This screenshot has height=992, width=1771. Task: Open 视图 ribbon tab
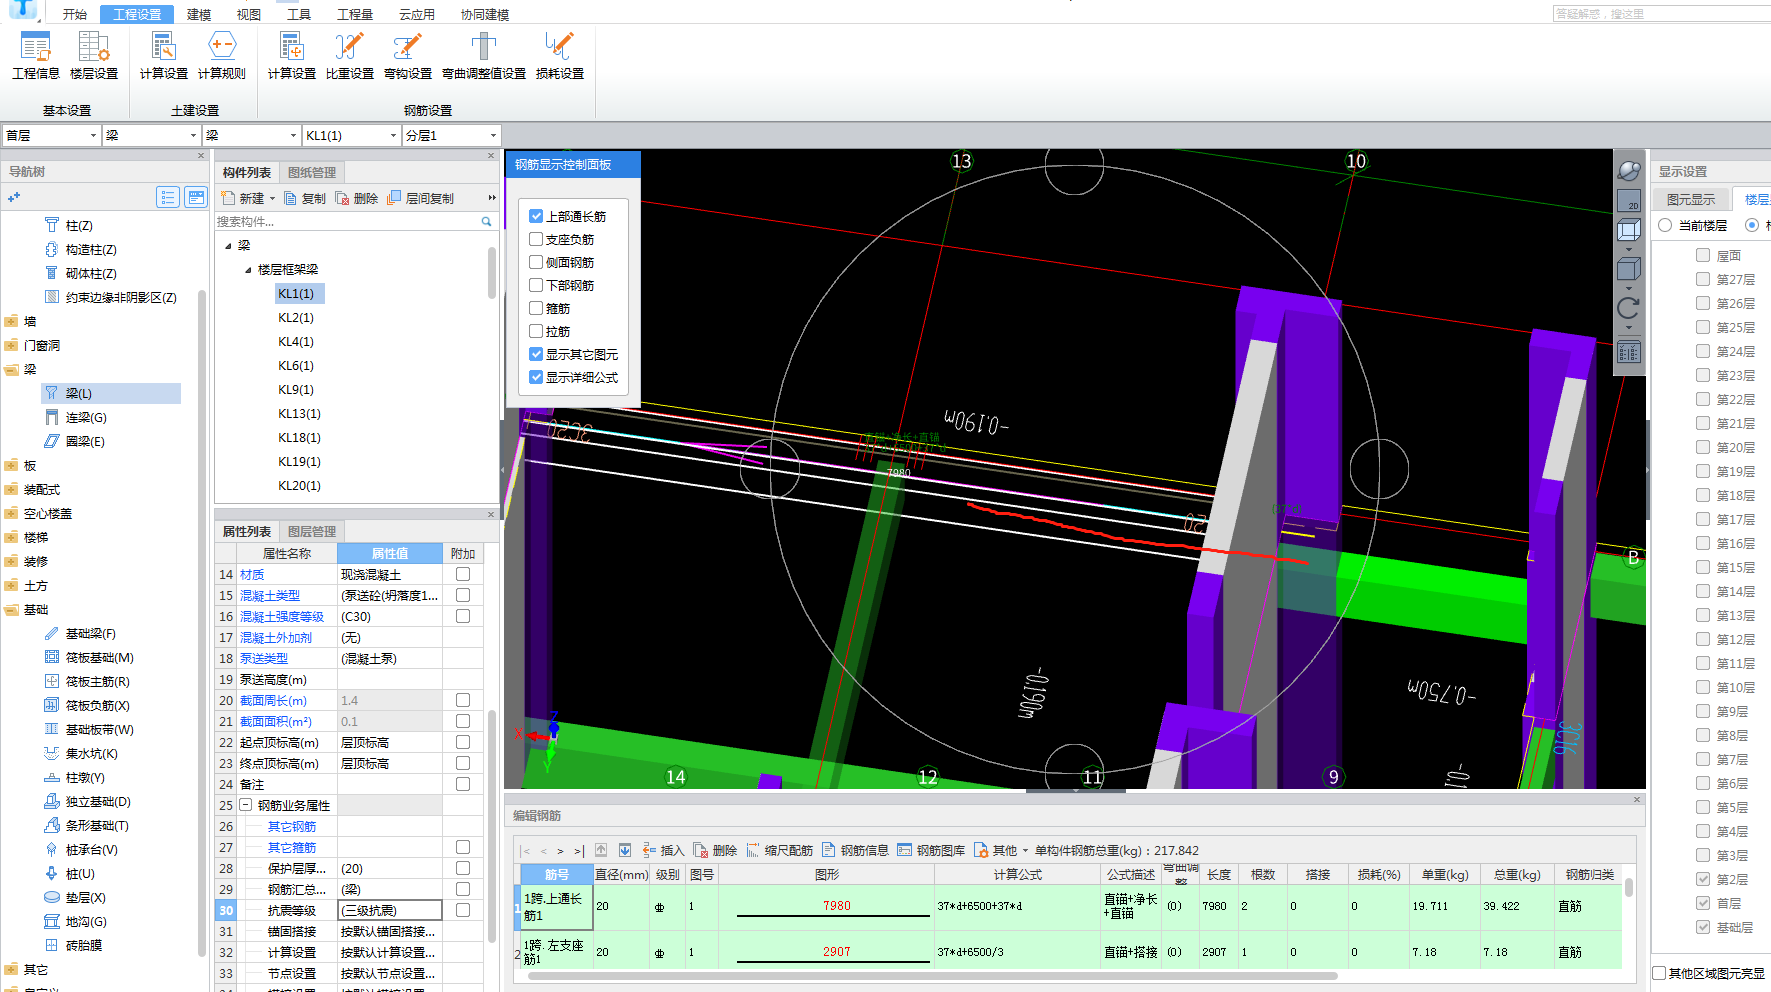[x=249, y=14]
